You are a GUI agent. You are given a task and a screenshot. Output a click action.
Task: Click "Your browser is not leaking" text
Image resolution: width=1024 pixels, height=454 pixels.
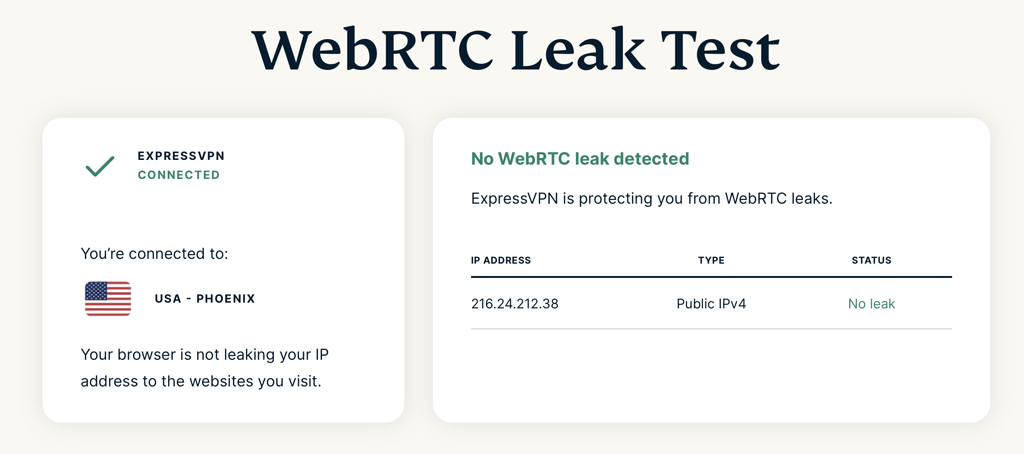[205, 355]
